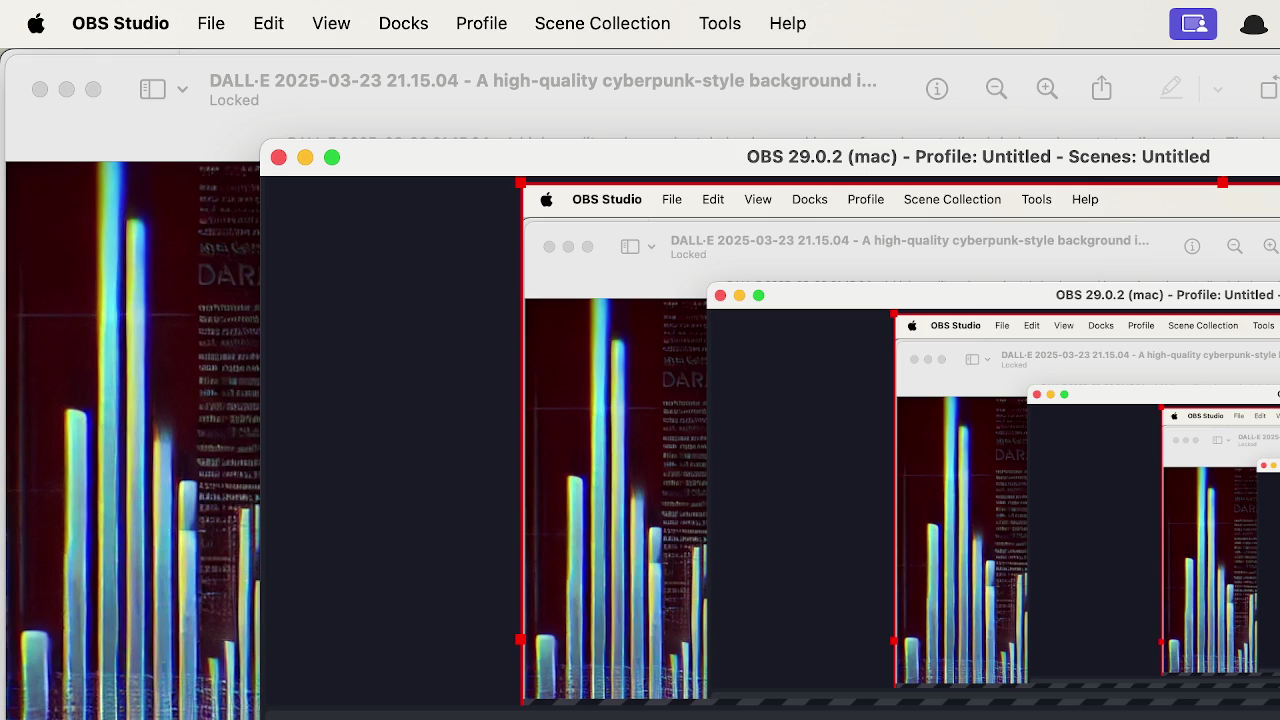The image size is (1280, 720).
Task: Open the File menu in the top menu bar
Action: pyautogui.click(x=211, y=23)
